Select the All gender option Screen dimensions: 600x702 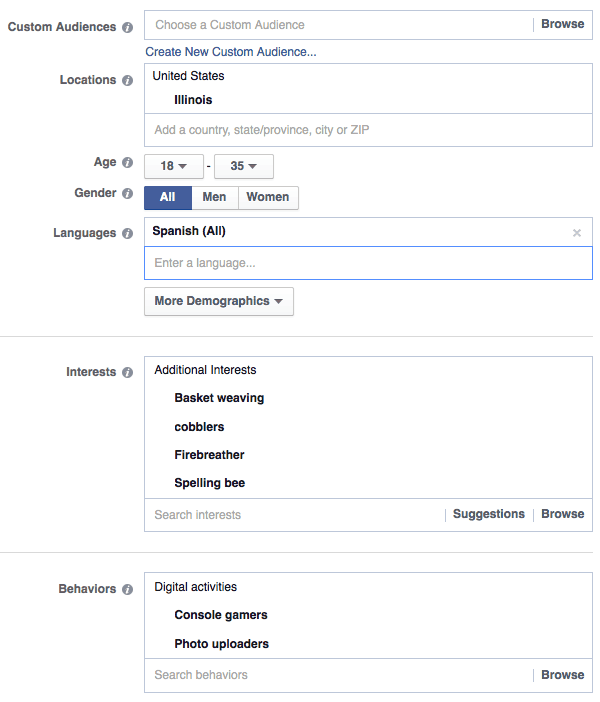[x=168, y=197]
